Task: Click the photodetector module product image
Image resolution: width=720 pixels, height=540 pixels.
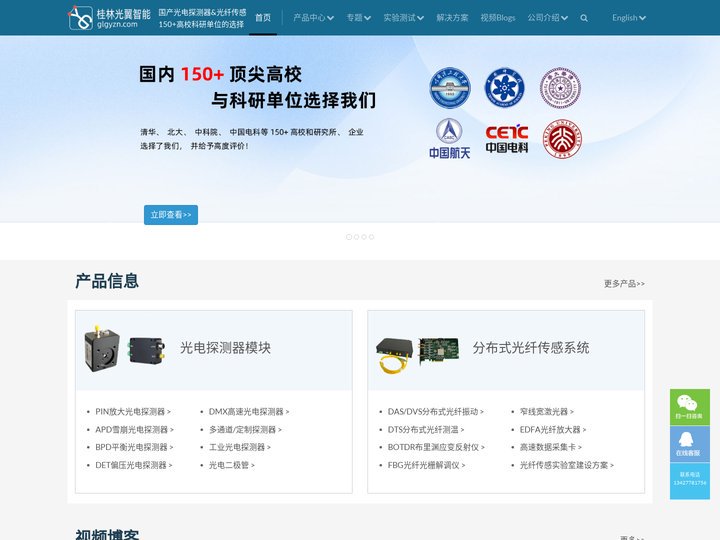Action: pos(125,349)
